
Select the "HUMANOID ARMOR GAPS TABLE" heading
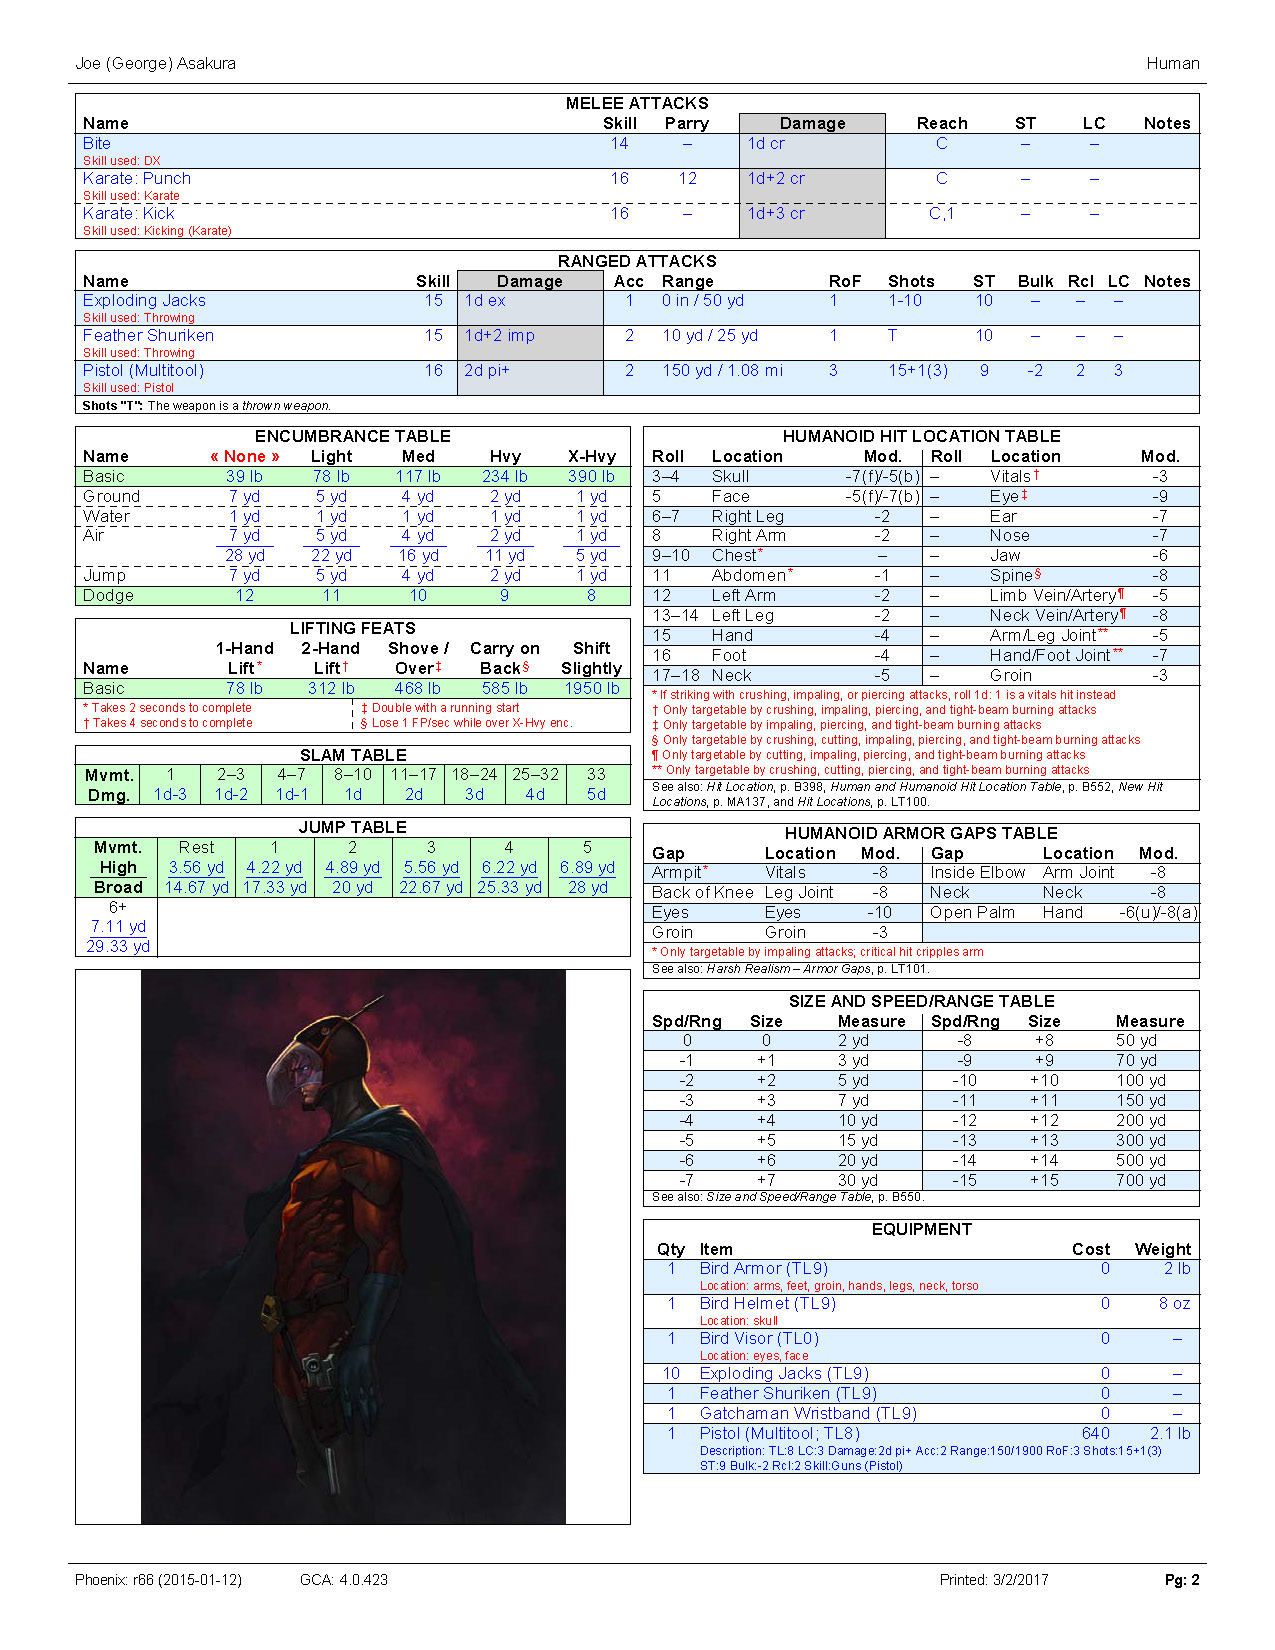point(922,834)
